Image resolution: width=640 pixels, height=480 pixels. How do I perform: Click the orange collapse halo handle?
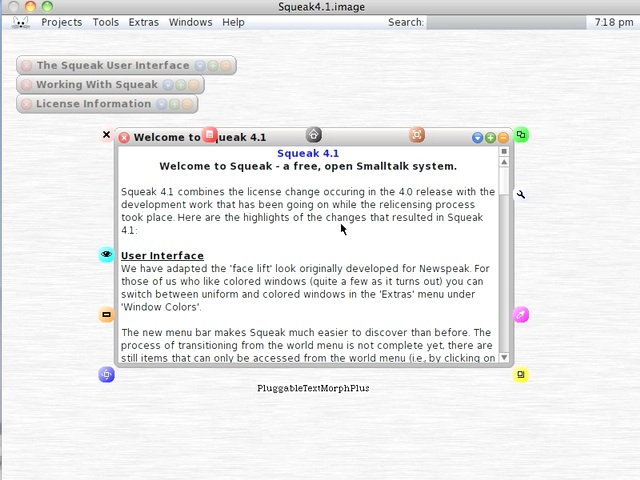[106, 315]
